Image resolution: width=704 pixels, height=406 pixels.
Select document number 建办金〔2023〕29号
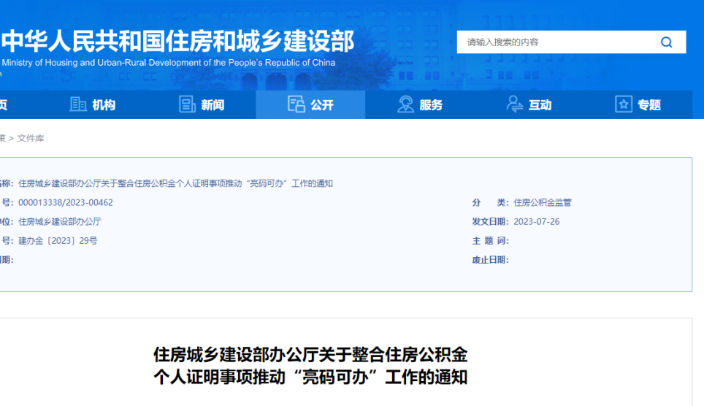point(57,241)
